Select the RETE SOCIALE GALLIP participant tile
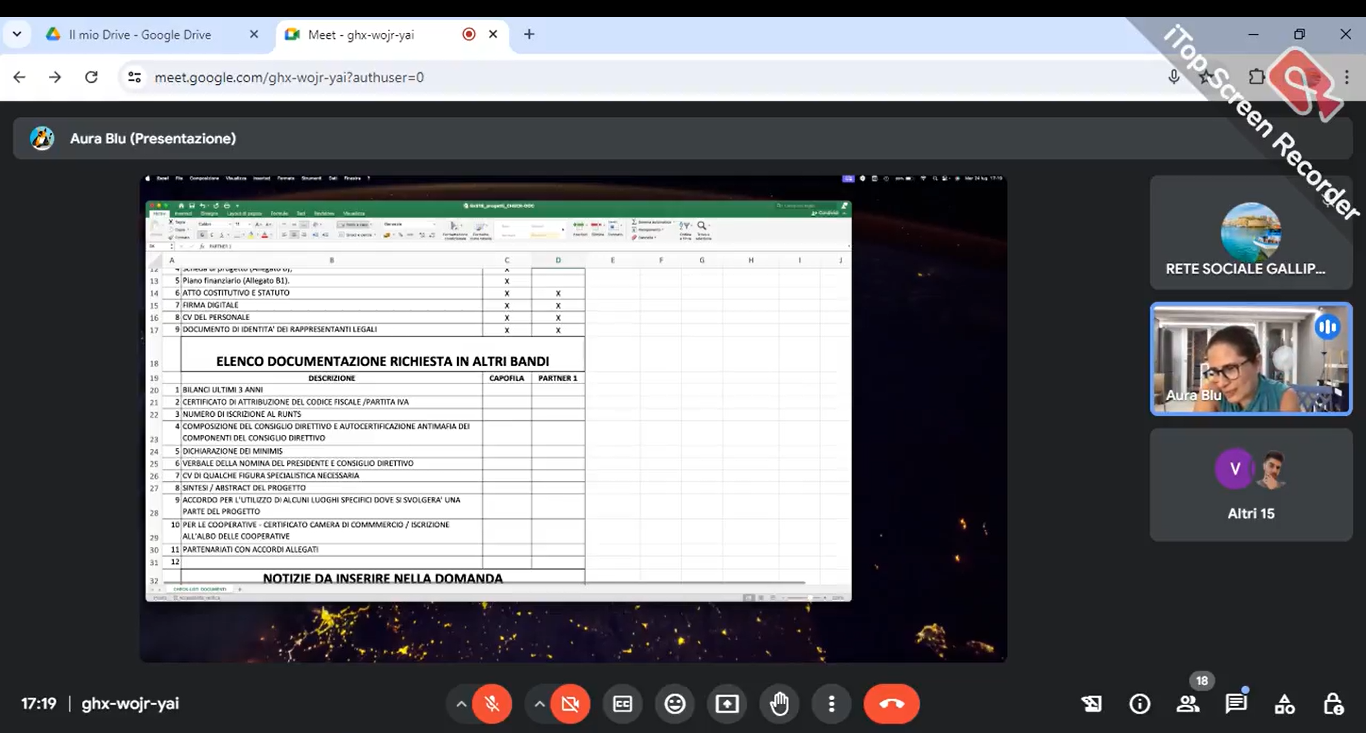Image resolution: width=1366 pixels, height=733 pixels. (x=1251, y=232)
